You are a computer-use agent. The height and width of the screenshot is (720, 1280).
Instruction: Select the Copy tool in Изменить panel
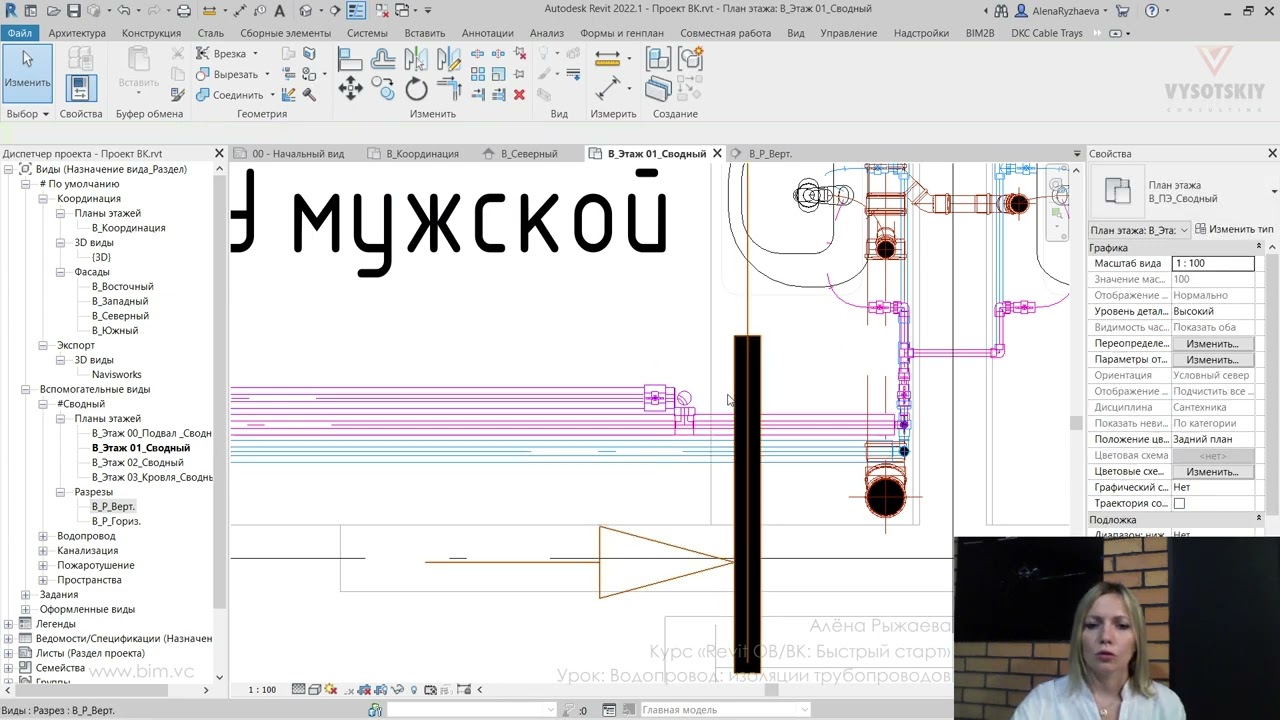tap(383, 90)
